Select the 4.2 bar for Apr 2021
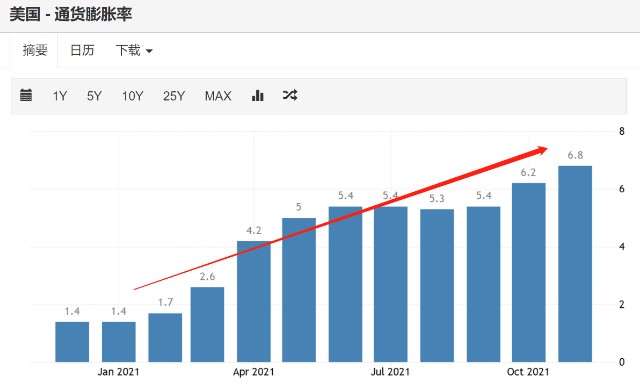 point(254,301)
